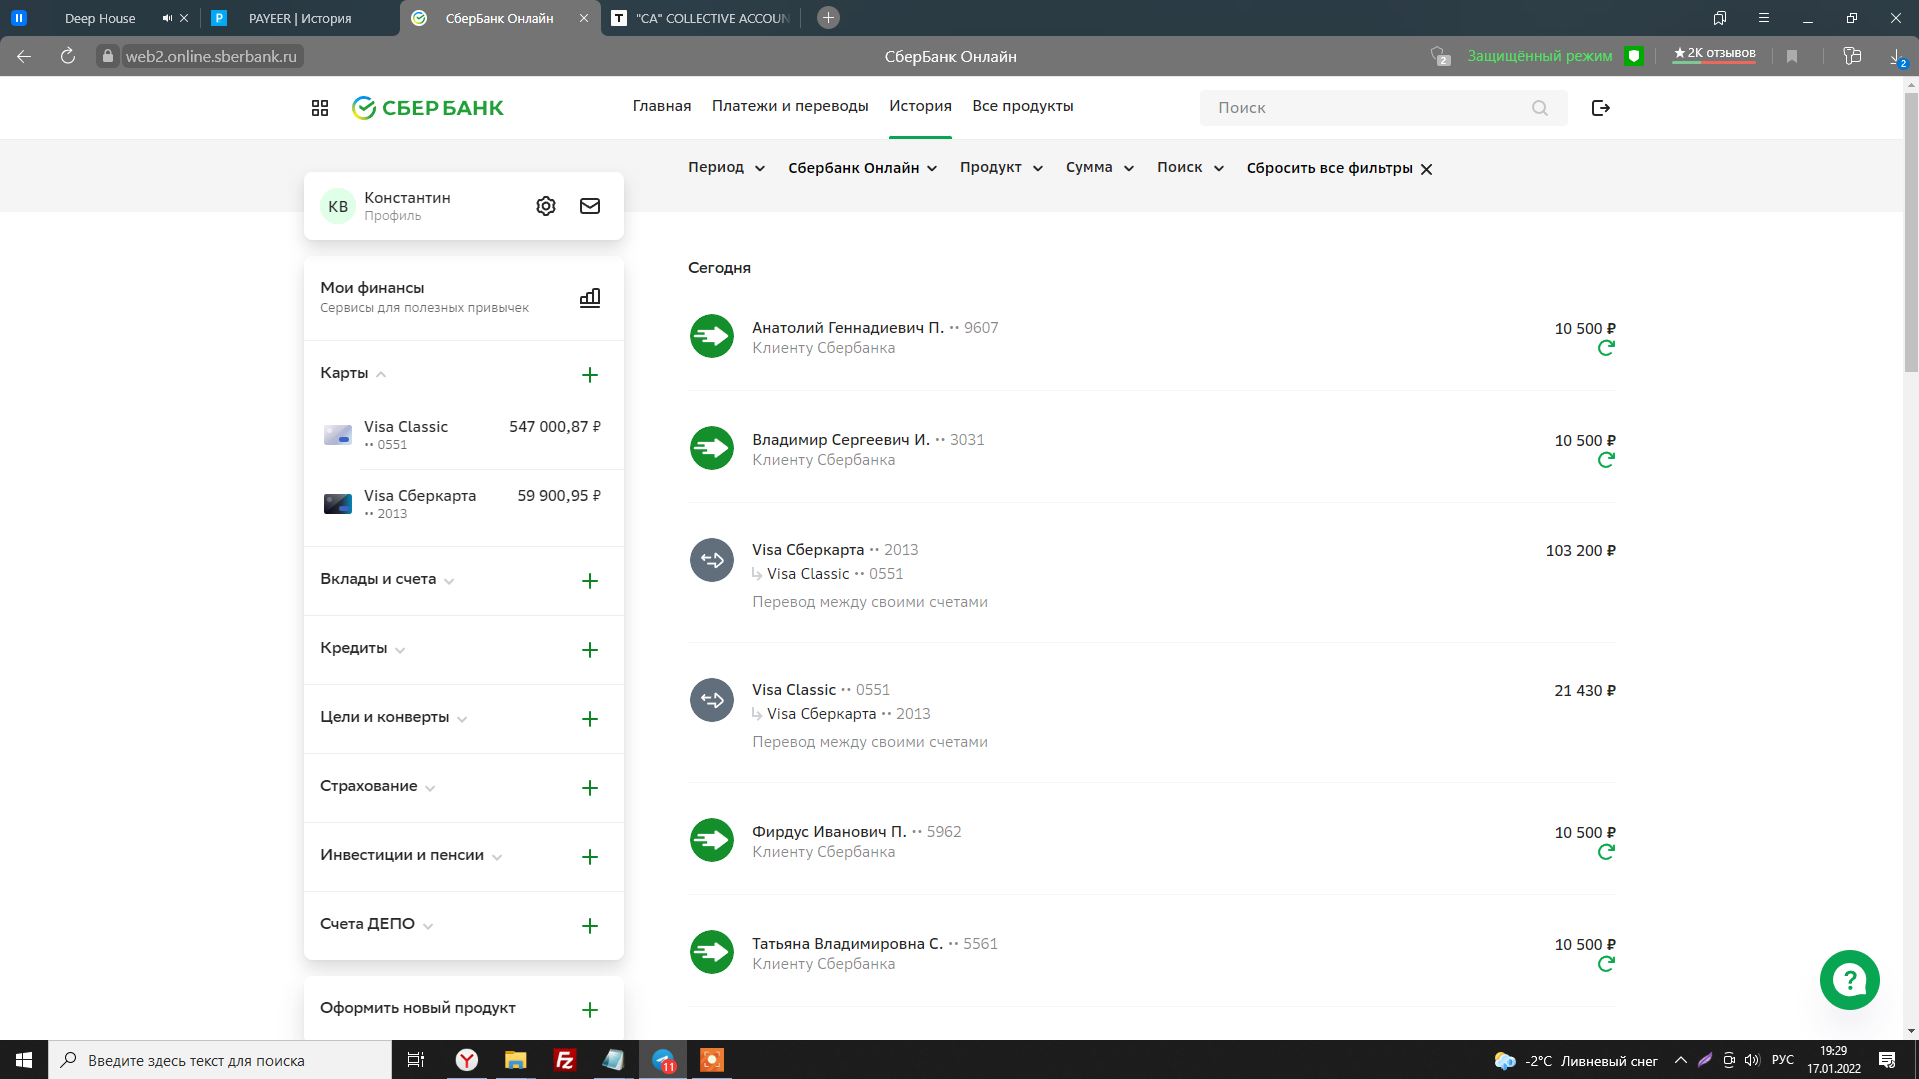
Task: Open the apps grid menu icon
Action: (320, 108)
